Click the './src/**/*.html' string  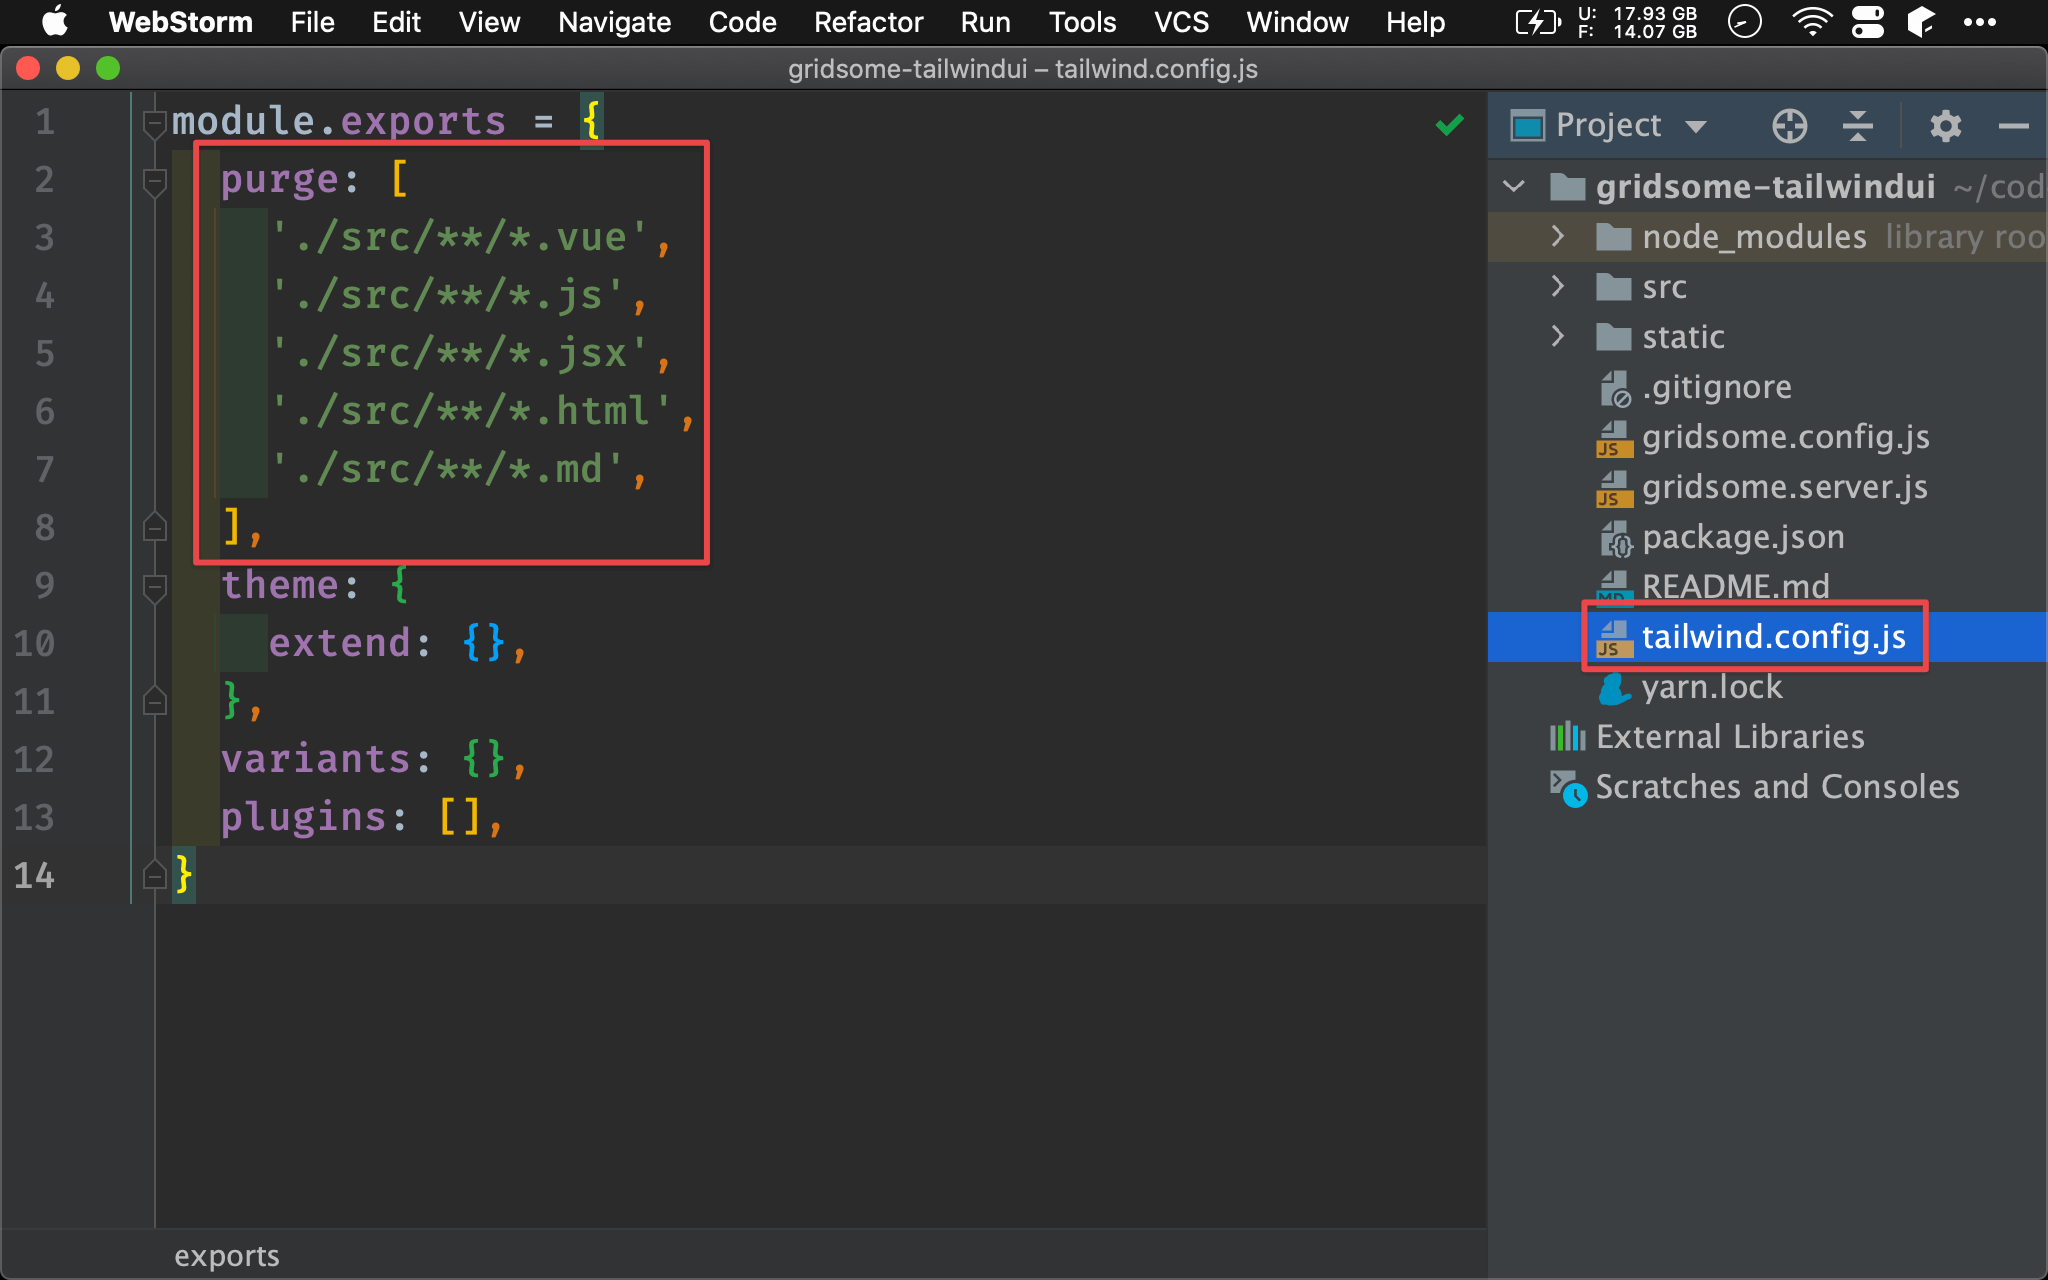pyautogui.click(x=471, y=411)
